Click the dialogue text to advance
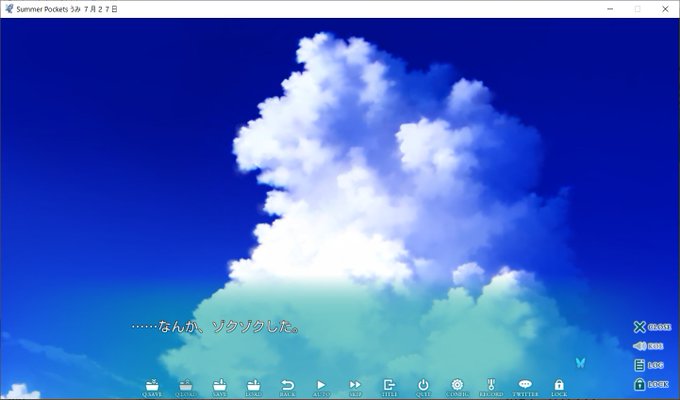This screenshot has height=400, width=680. pyautogui.click(x=216, y=327)
